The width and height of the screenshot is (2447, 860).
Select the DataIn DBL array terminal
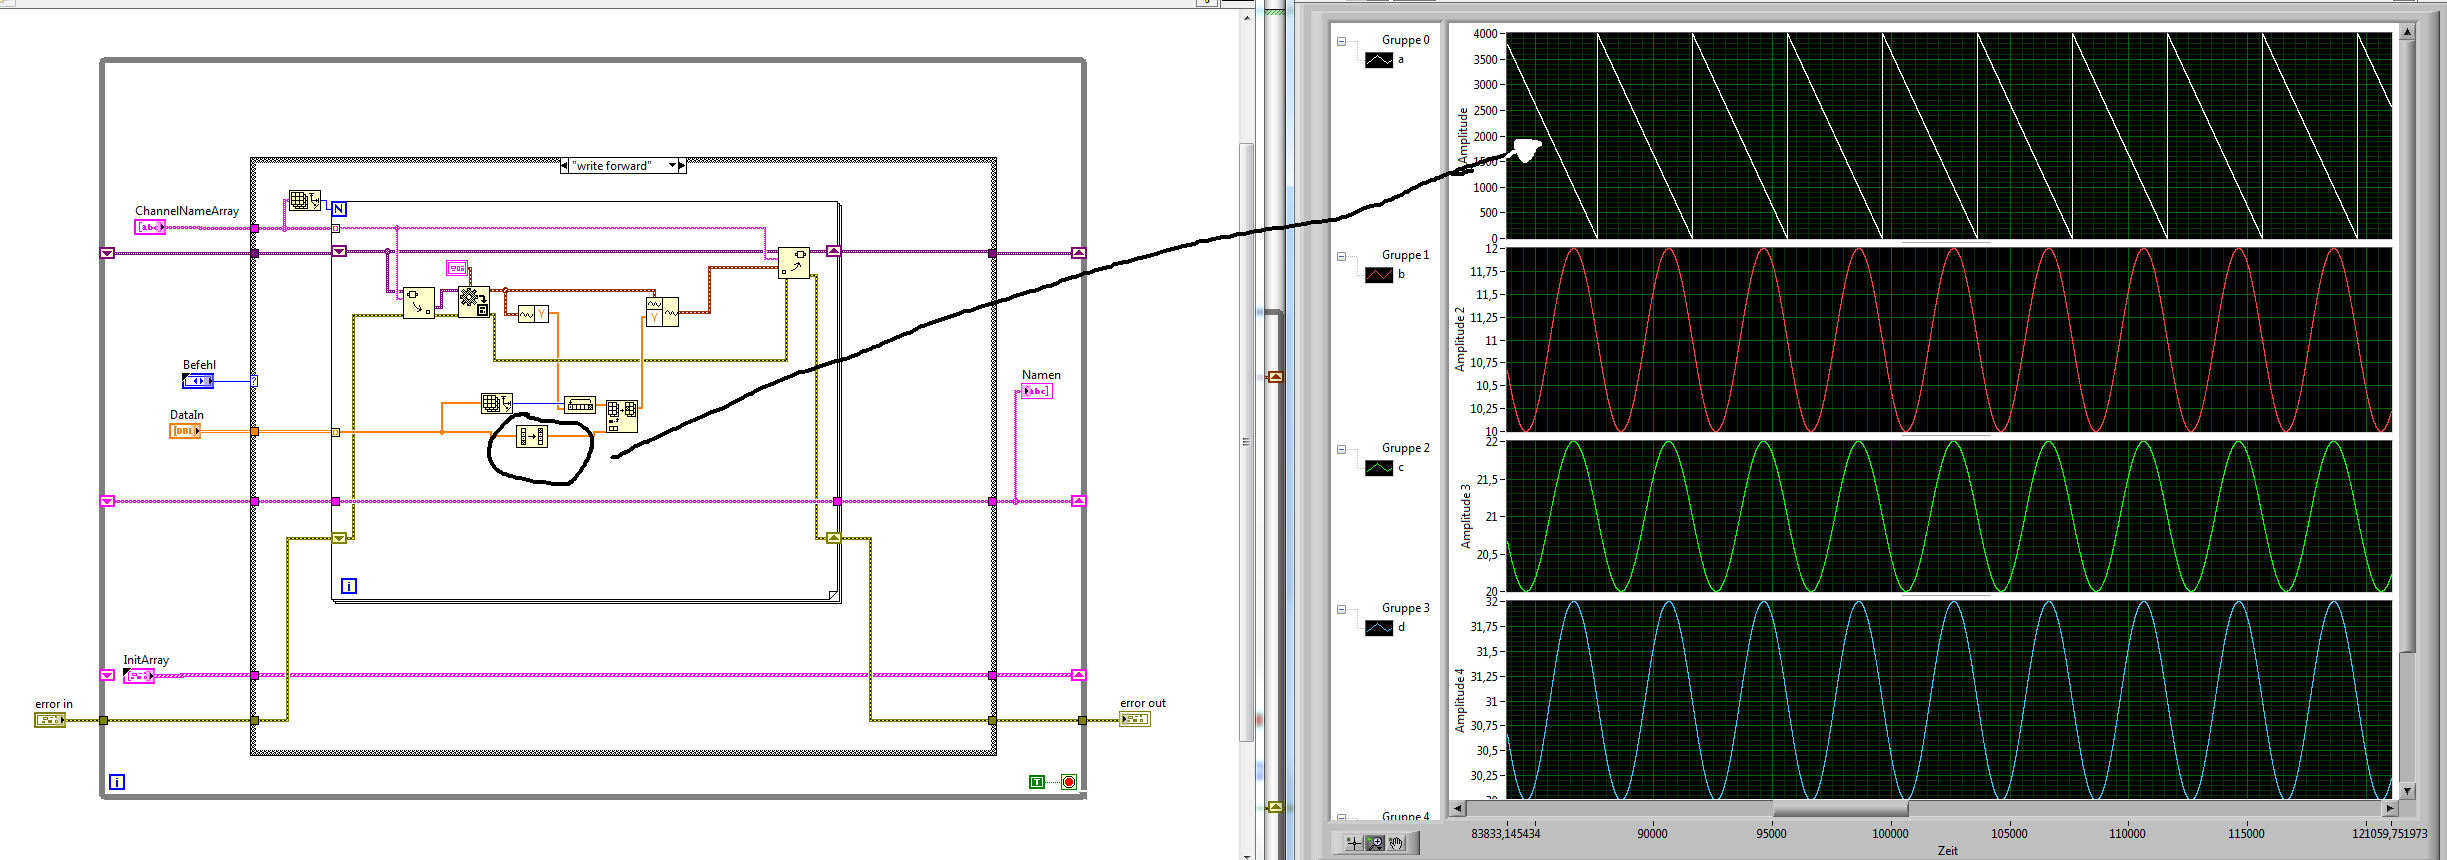185,431
